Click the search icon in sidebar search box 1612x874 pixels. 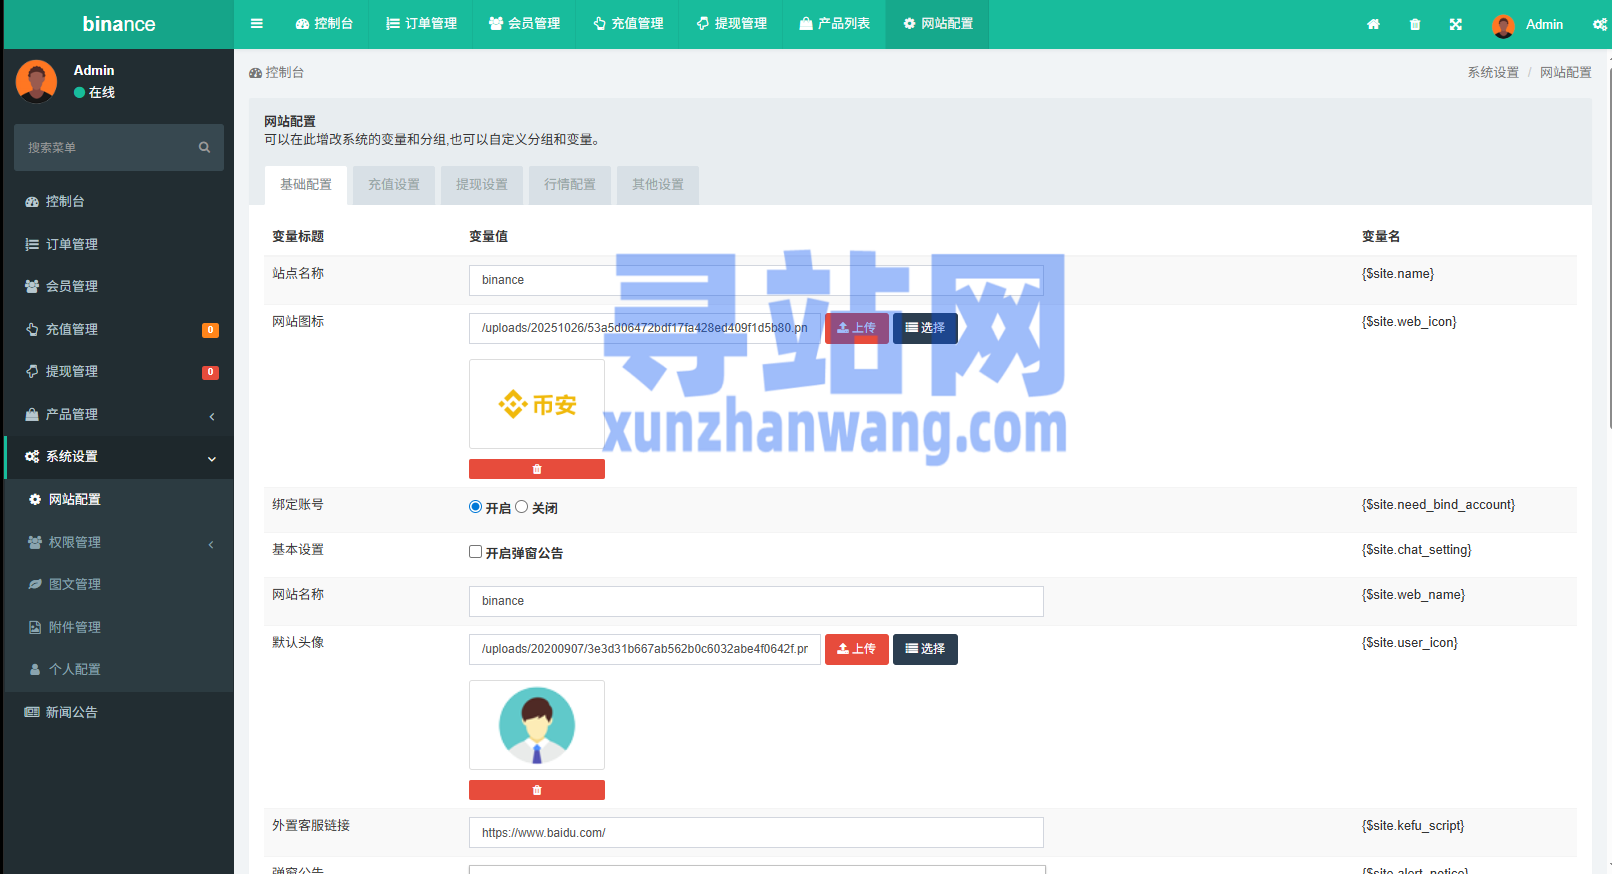[x=204, y=148]
